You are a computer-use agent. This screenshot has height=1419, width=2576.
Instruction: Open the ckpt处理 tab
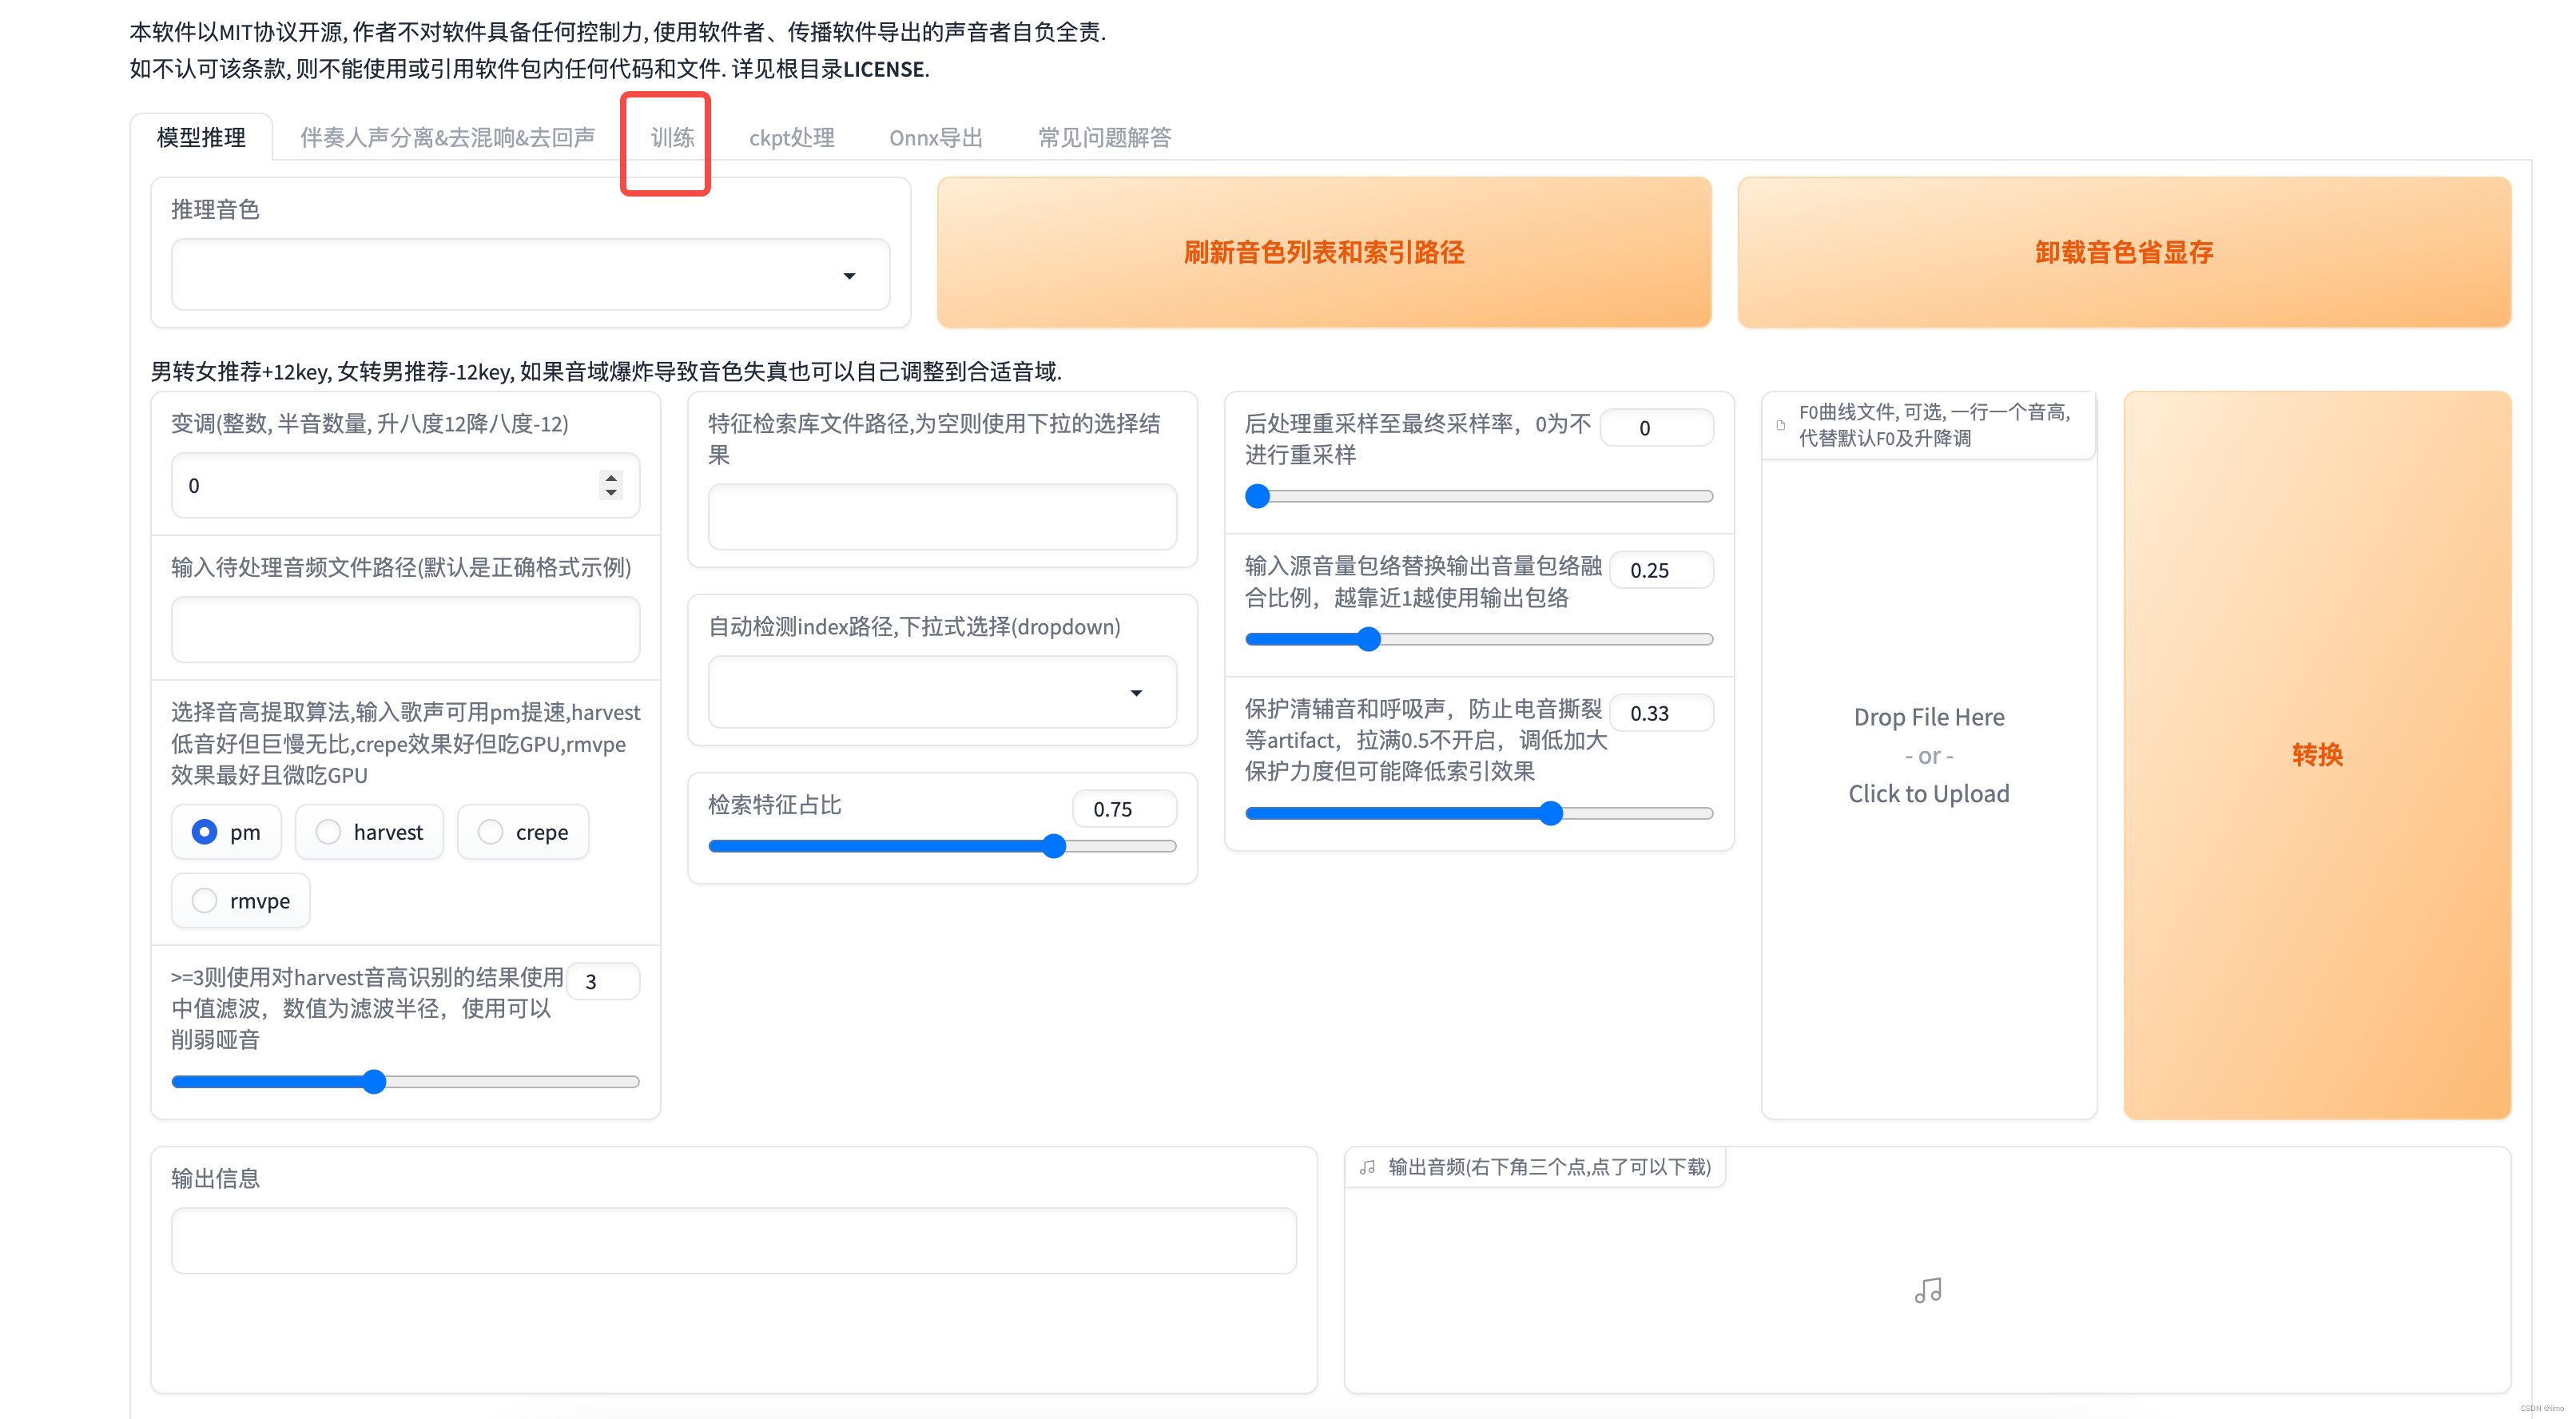[x=791, y=138]
